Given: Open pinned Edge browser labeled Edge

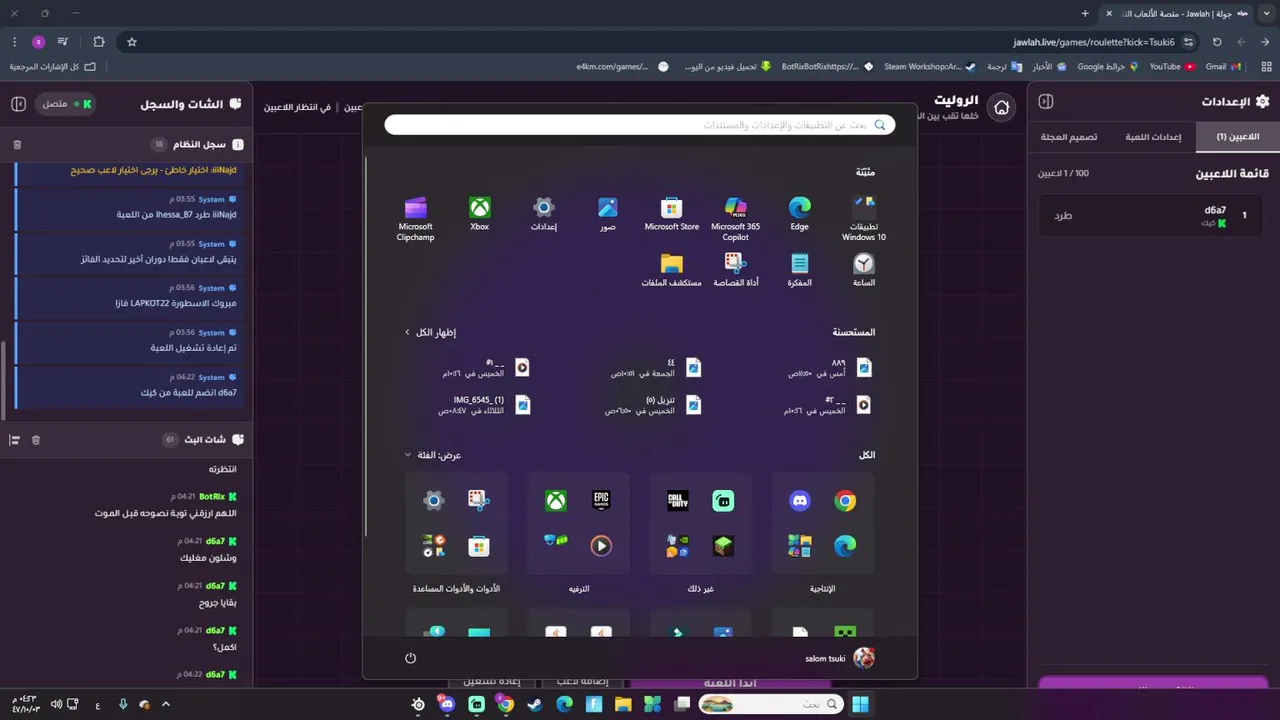Looking at the screenshot, I should click(799, 214).
